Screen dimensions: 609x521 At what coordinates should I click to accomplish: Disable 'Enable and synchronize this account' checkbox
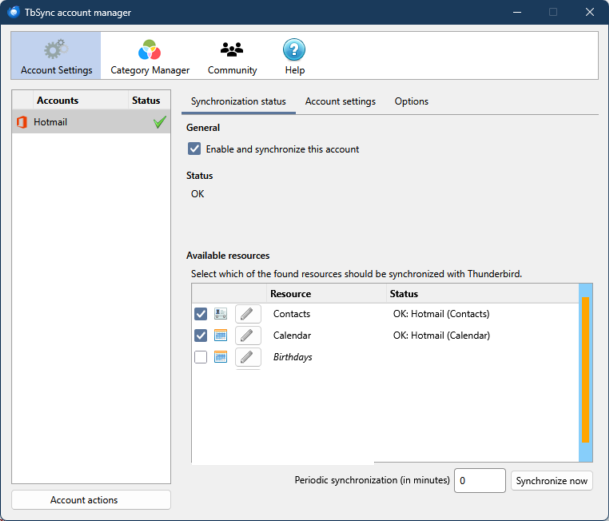click(x=194, y=149)
